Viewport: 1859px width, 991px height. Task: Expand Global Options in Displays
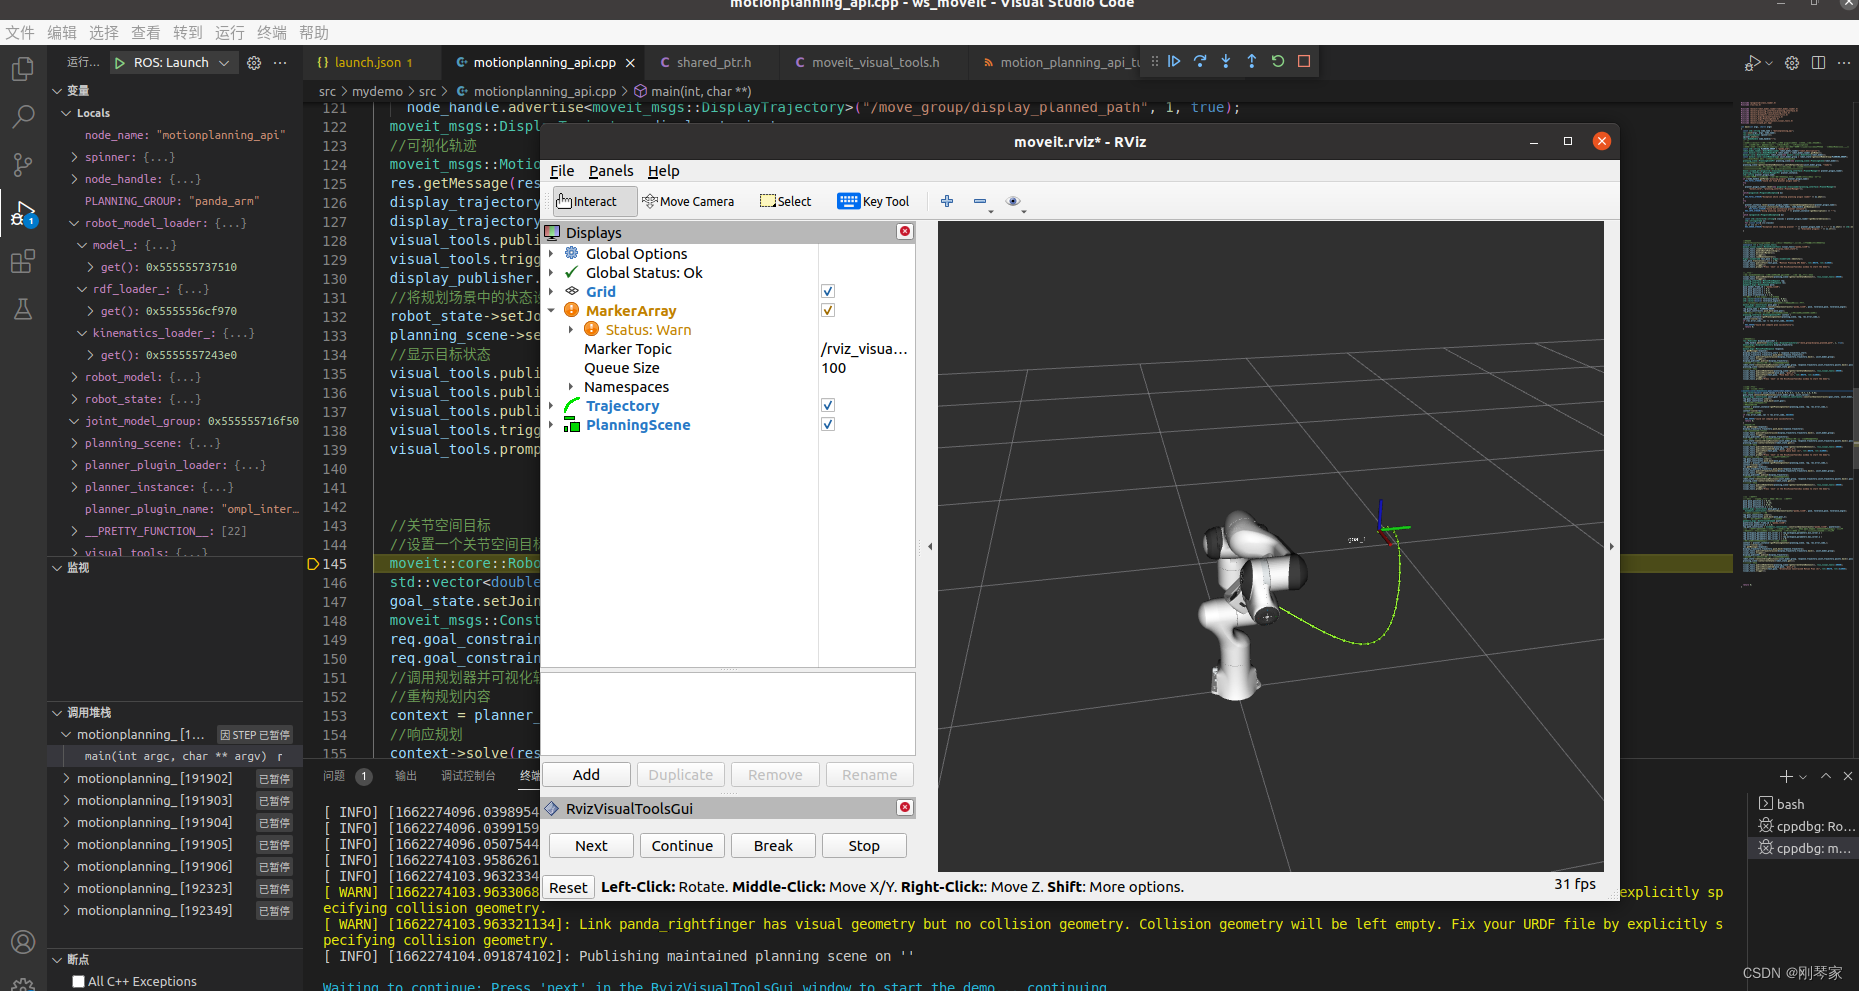click(x=551, y=254)
